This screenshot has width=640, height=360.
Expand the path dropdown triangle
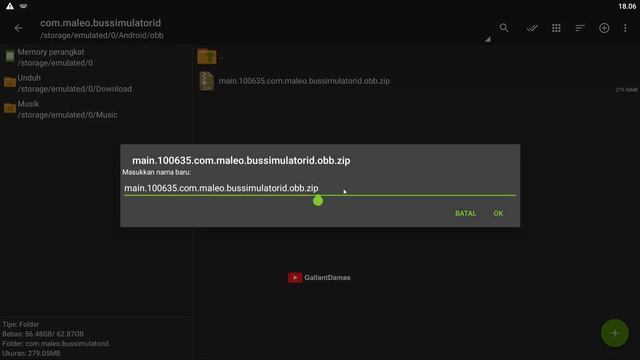[487, 39]
